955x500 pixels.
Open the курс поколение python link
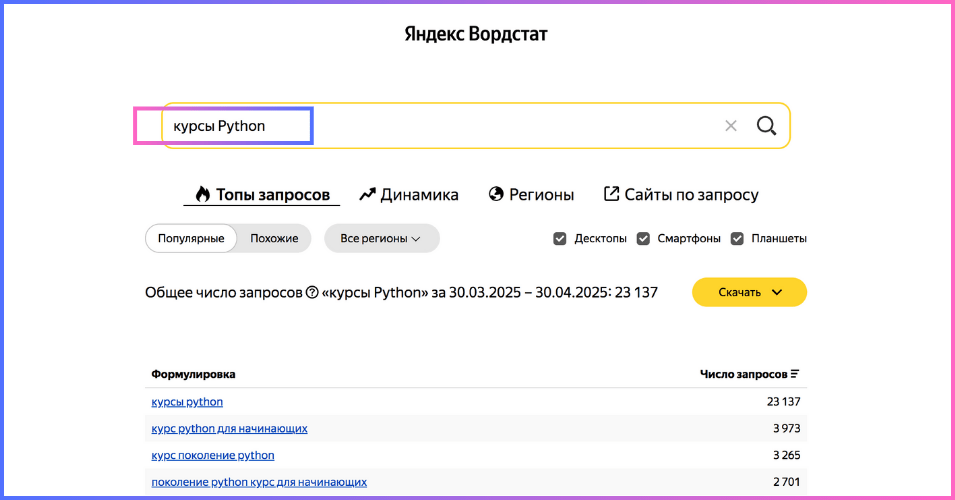213,456
